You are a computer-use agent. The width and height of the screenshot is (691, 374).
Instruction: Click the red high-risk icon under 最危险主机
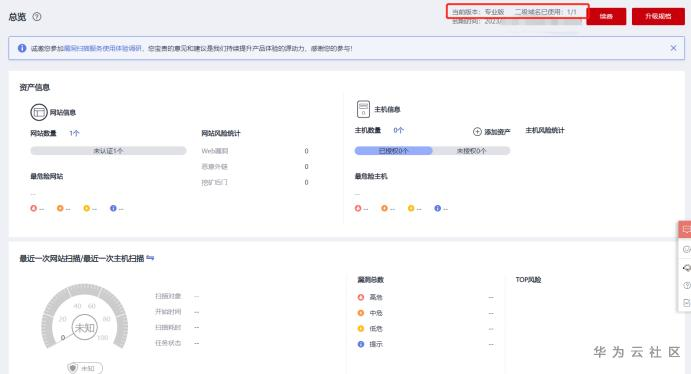[358, 208]
